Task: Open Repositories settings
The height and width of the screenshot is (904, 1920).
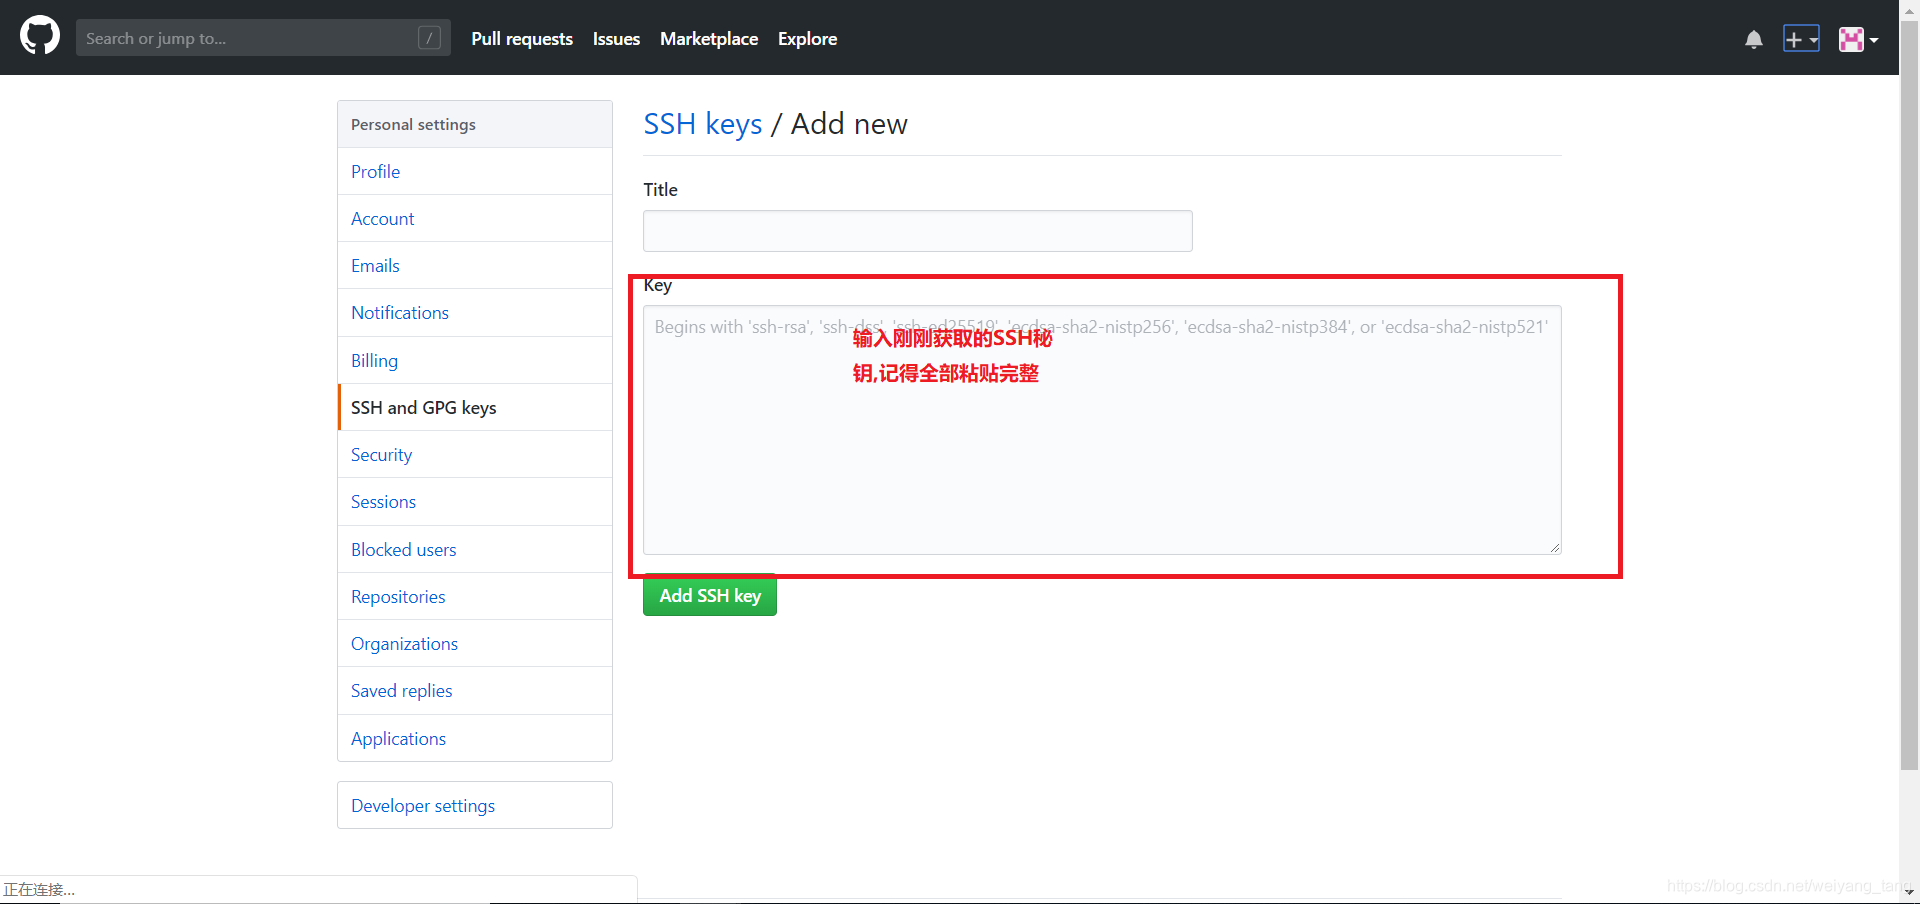Action: pyautogui.click(x=475, y=596)
